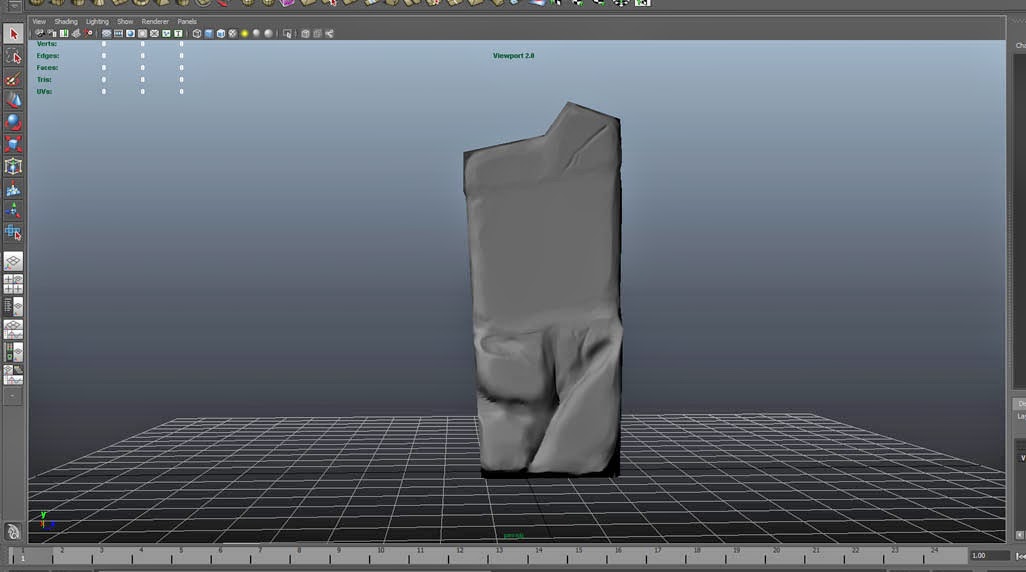Activate the Lasso select tool
1026x572 pixels.
pyautogui.click(x=13, y=57)
